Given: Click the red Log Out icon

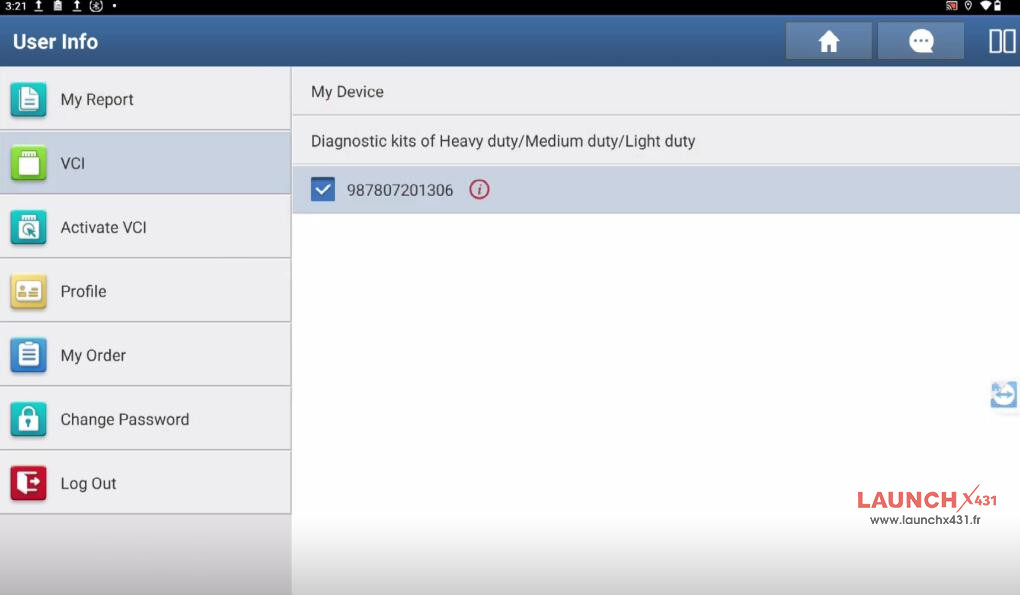Looking at the screenshot, I should tap(28, 484).
